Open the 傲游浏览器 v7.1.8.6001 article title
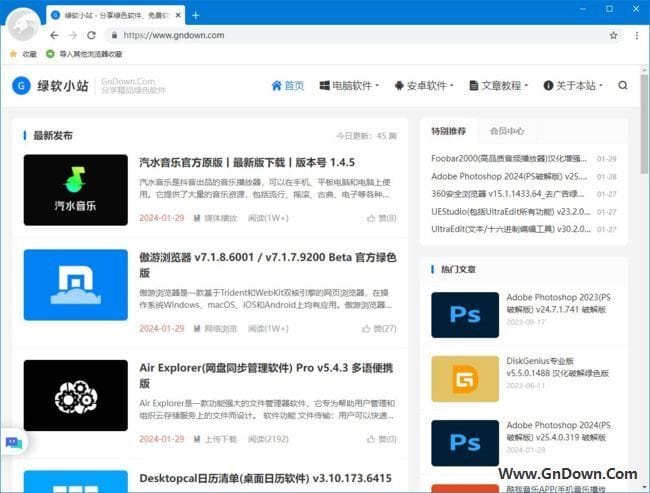 (268, 265)
